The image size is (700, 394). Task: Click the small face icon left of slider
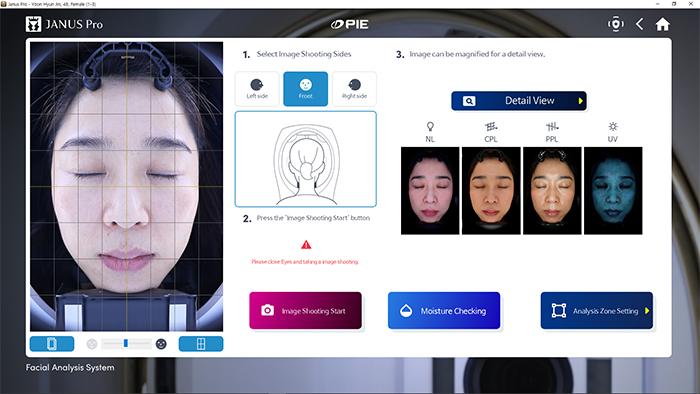point(92,344)
